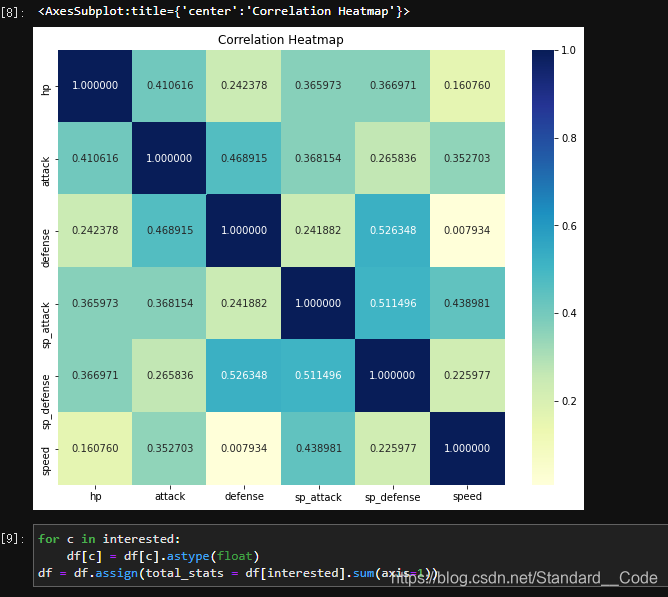Click the 0.366971 cell in sp_defense row, hp column
This screenshot has height=597, width=668.
[95, 375]
